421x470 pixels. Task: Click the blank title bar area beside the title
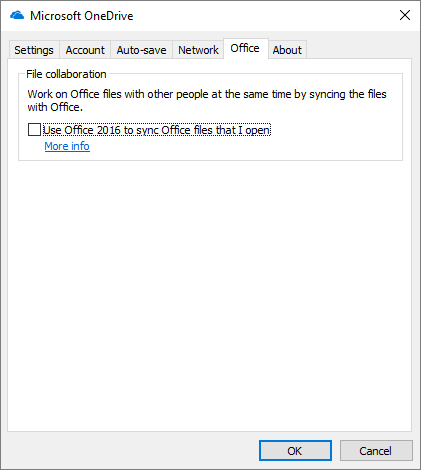click(263, 15)
